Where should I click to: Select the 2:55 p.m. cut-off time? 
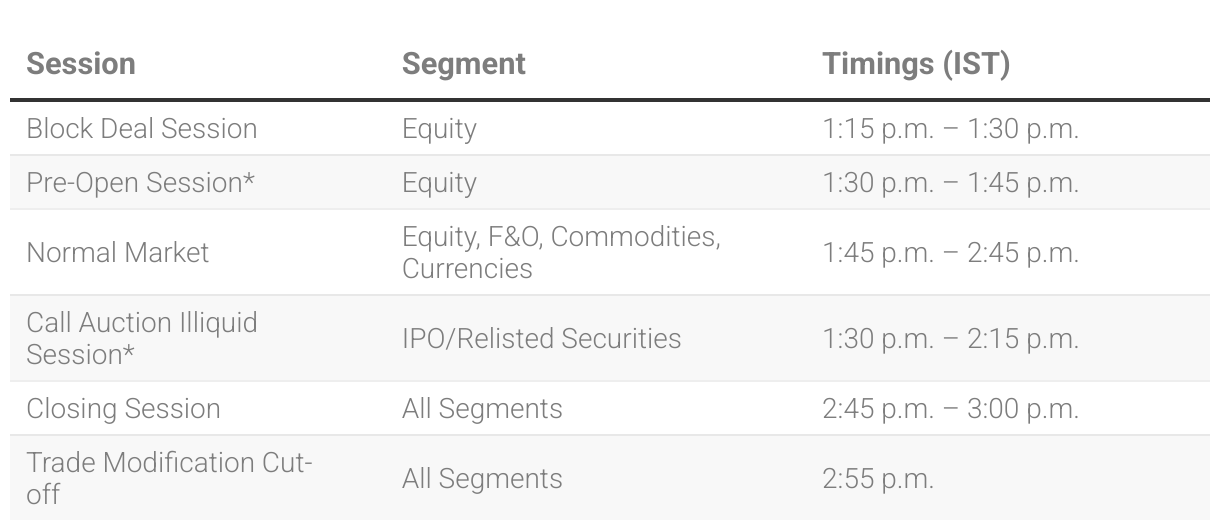click(877, 478)
